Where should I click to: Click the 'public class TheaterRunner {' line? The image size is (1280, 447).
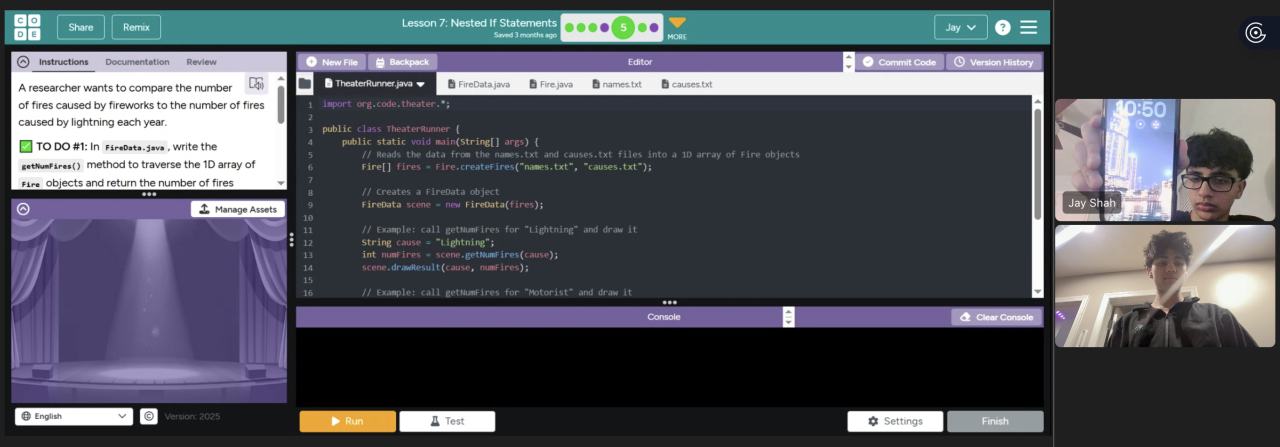[390, 129]
